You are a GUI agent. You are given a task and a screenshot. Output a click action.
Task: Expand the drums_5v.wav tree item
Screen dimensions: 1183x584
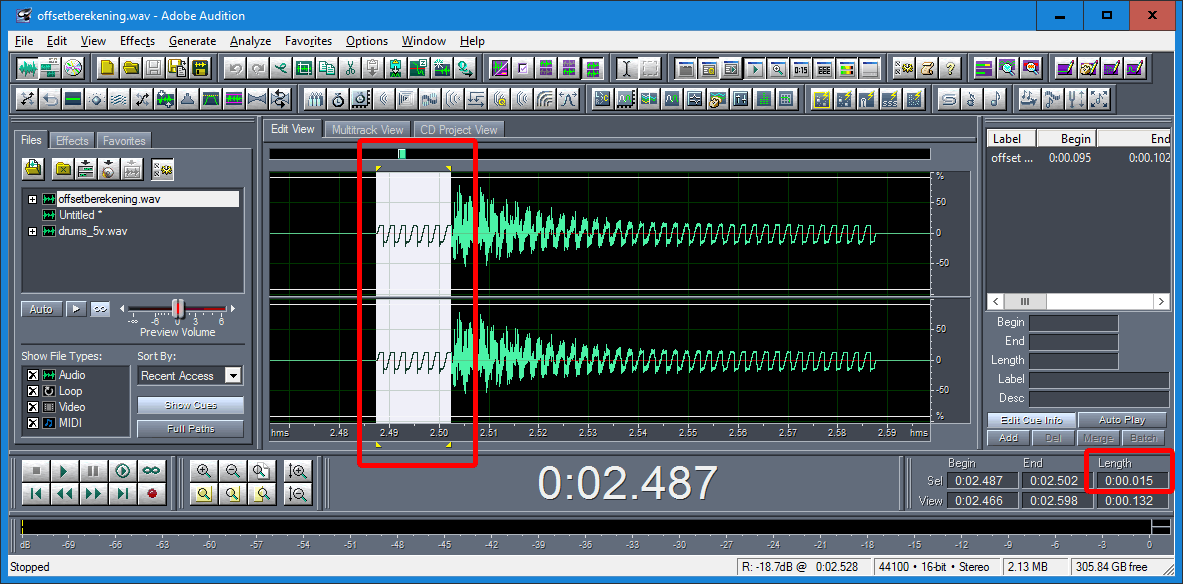(33, 231)
